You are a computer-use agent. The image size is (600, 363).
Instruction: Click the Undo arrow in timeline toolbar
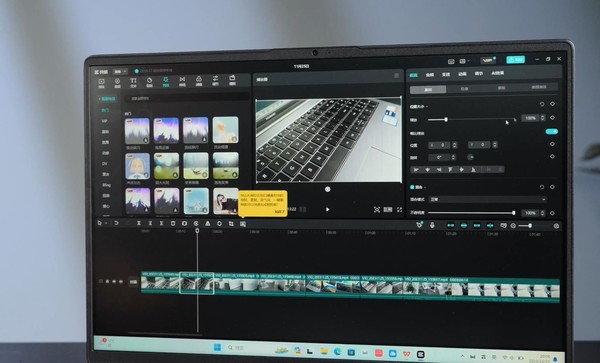point(116,223)
